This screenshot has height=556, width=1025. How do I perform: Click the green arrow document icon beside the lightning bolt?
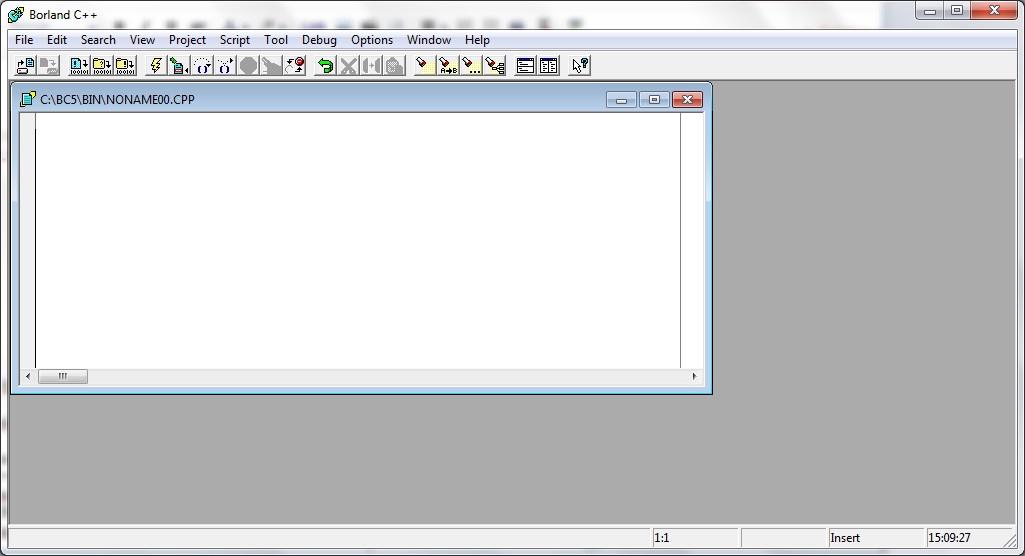(x=178, y=65)
